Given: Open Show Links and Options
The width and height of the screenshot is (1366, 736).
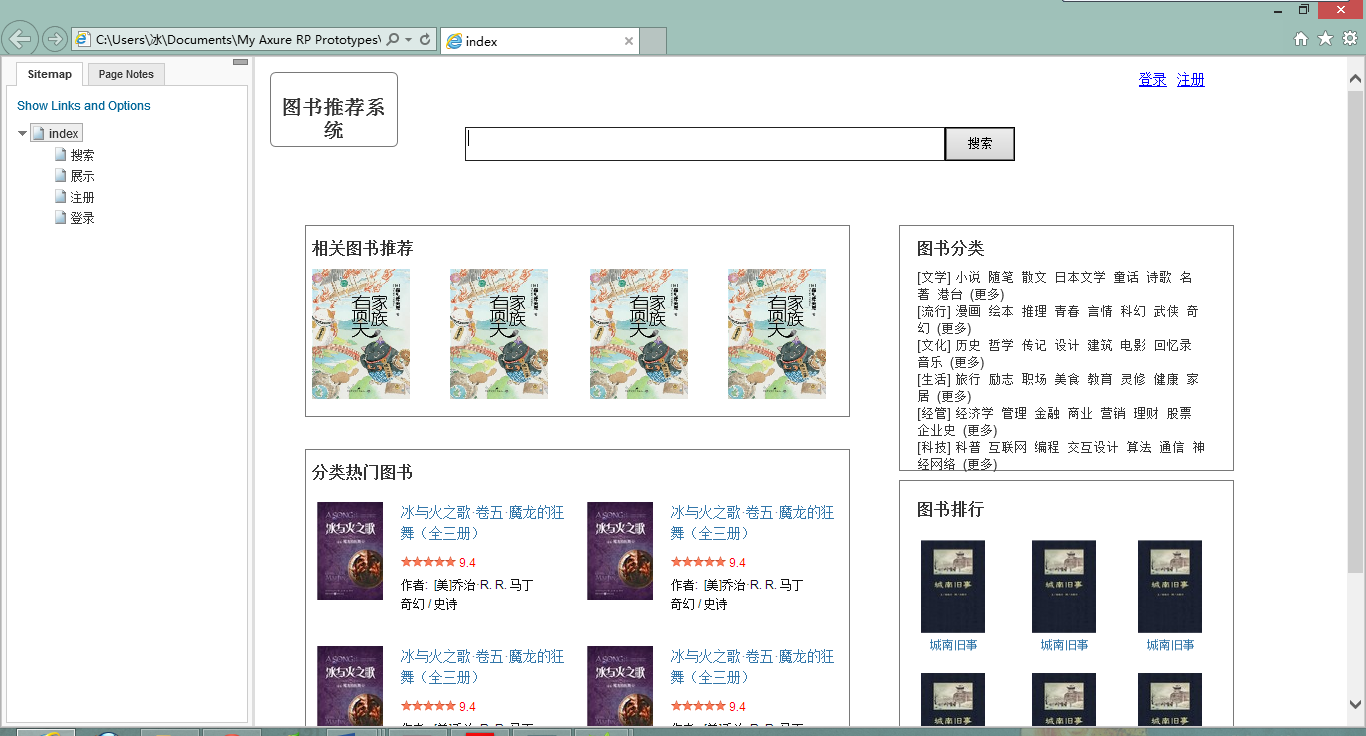Looking at the screenshot, I should 84,106.
